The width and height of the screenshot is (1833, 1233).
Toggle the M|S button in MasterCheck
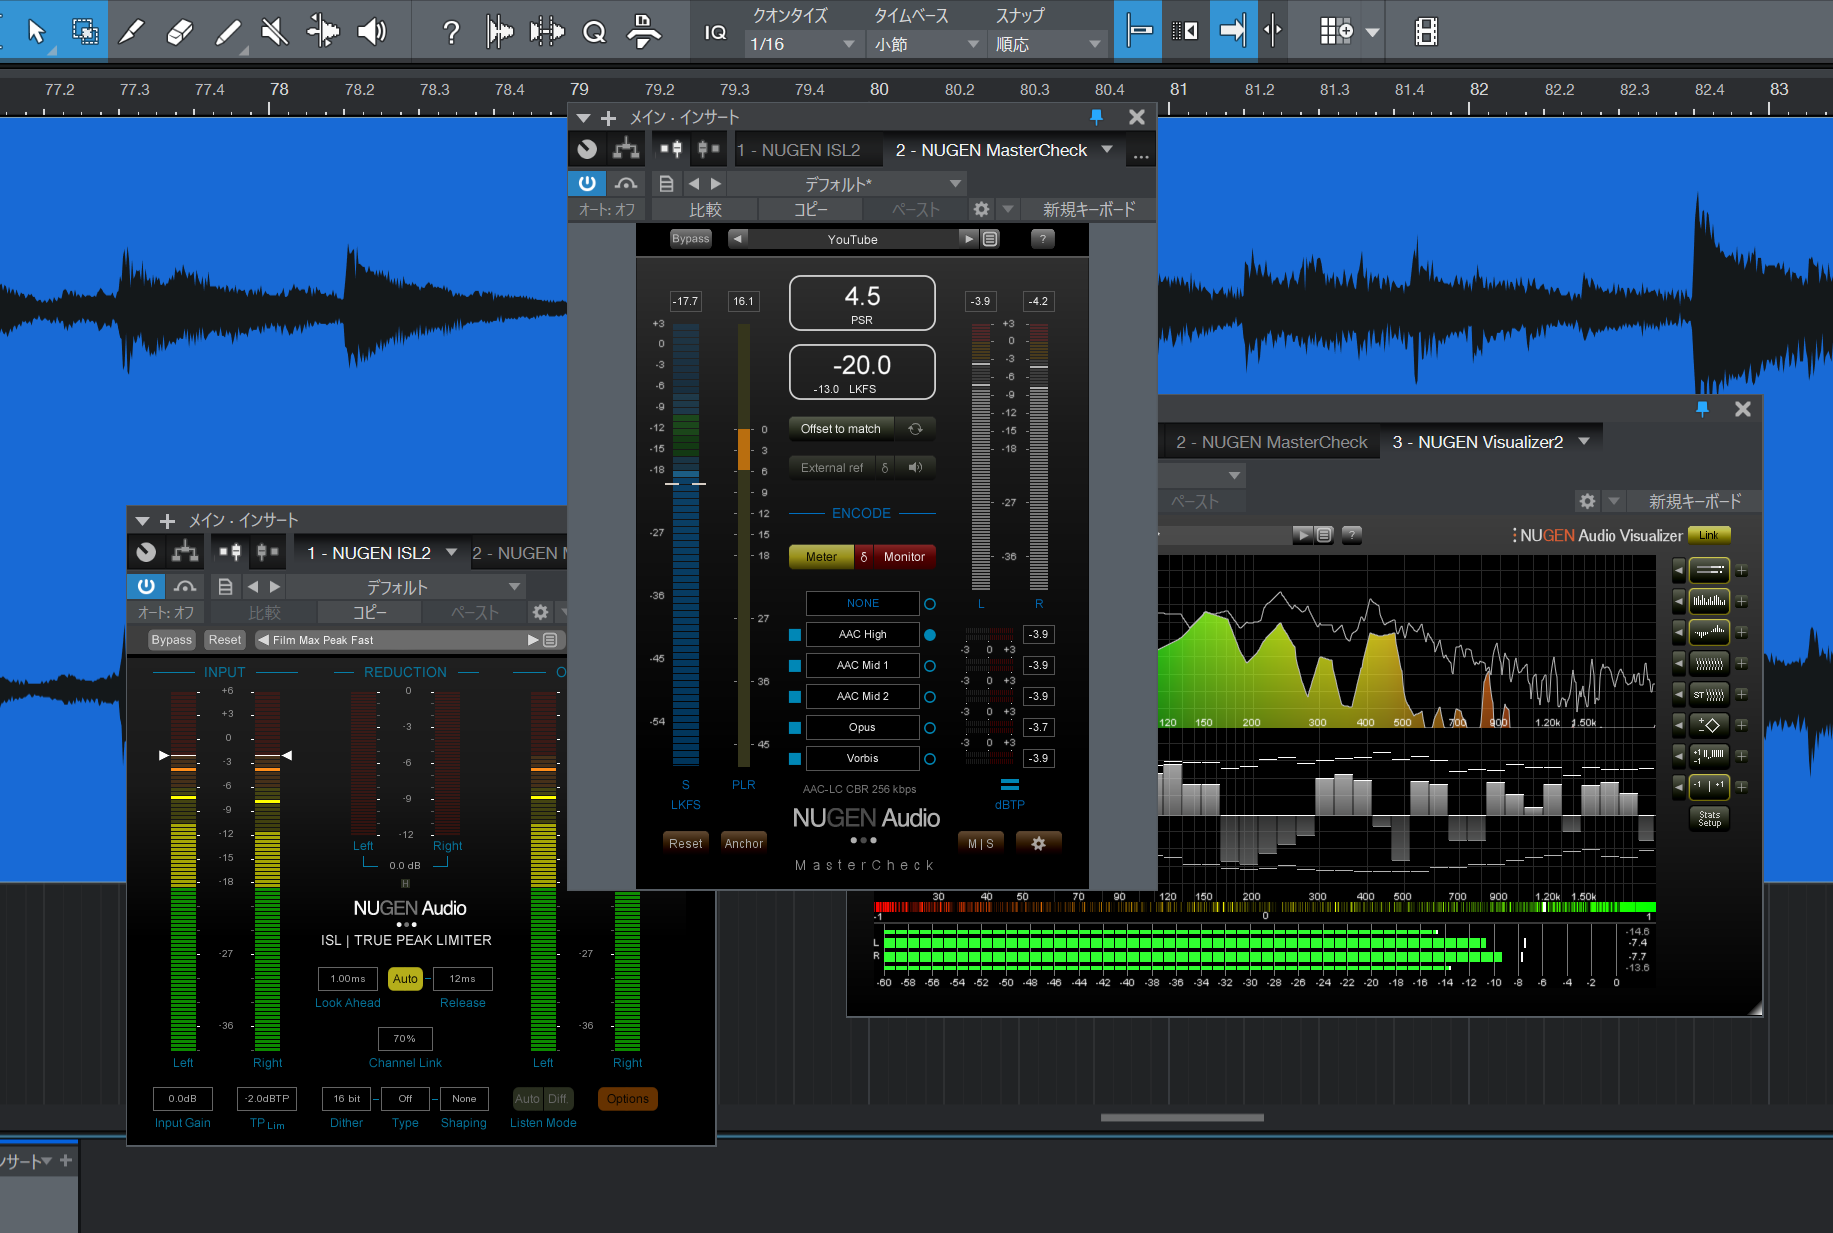click(981, 843)
